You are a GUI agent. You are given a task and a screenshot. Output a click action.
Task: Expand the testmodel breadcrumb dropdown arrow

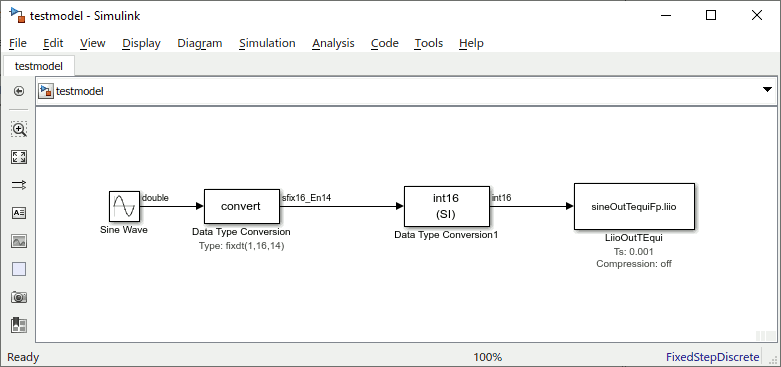(768, 90)
